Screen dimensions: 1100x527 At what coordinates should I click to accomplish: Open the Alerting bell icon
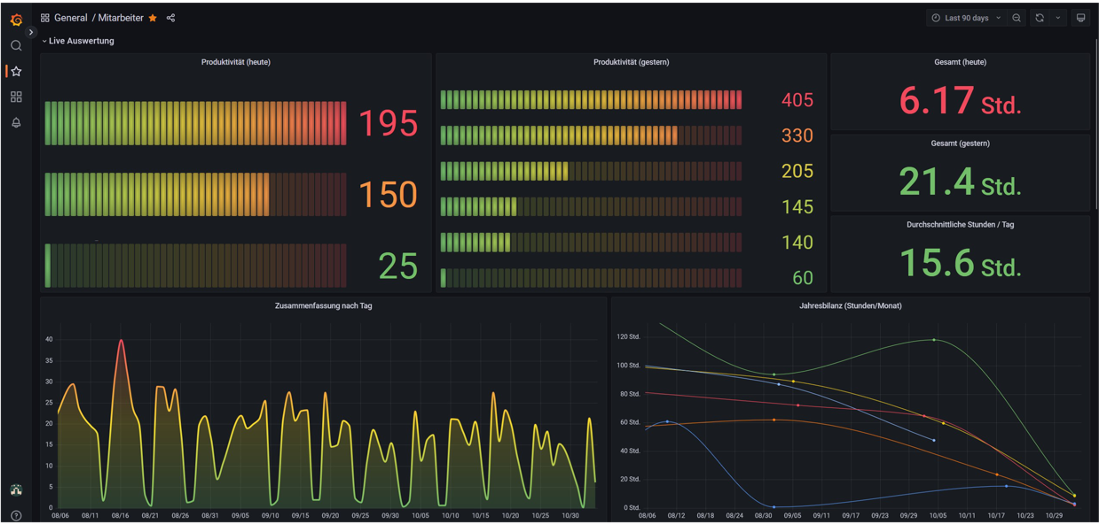click(16, 123)
